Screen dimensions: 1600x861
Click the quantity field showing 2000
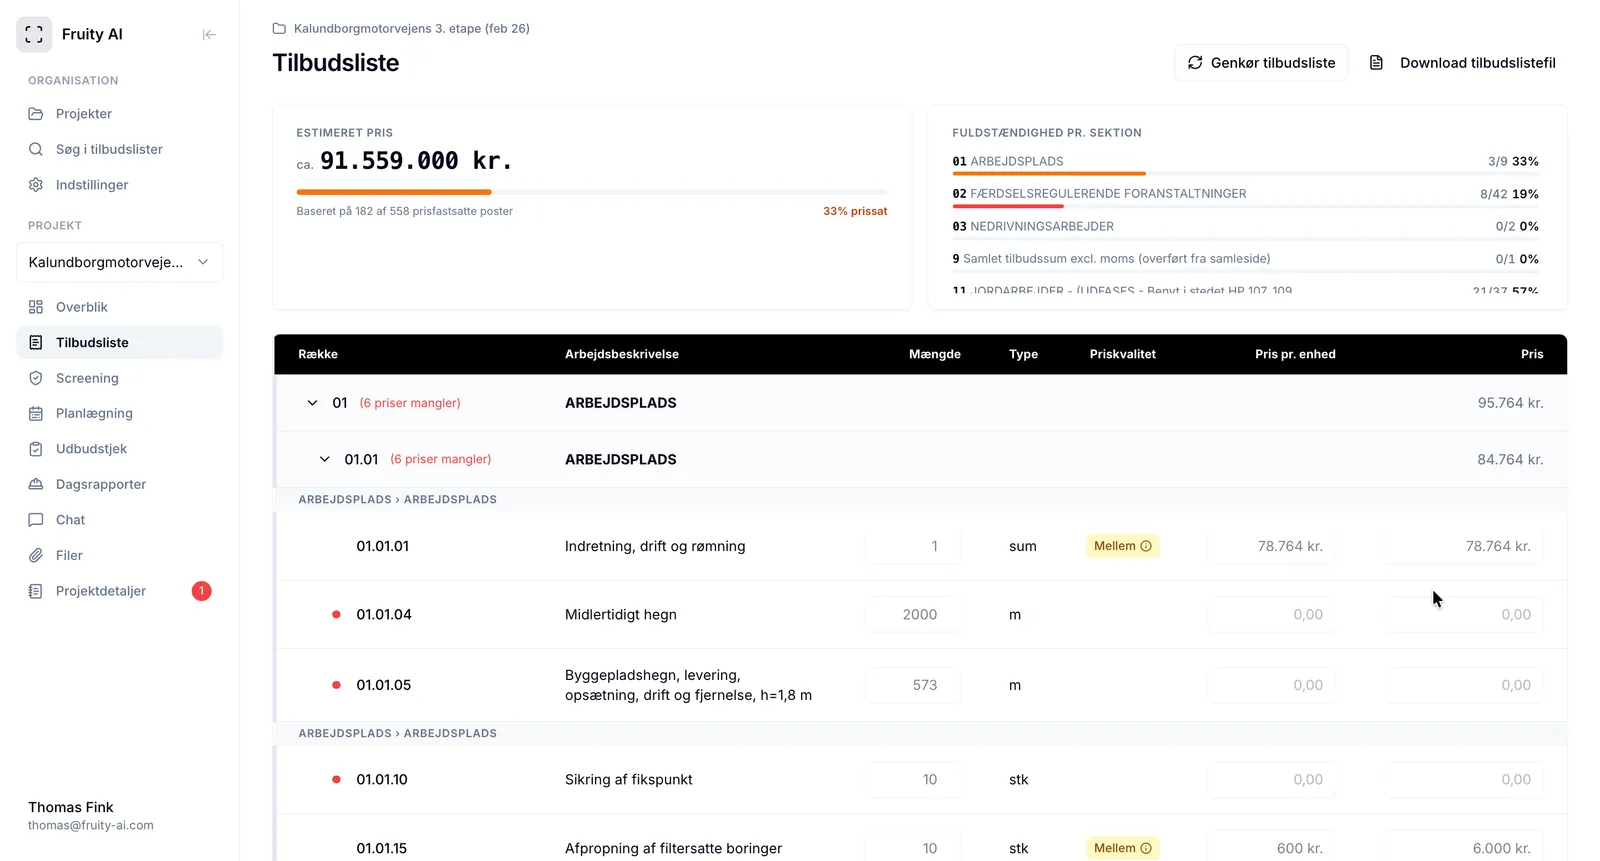(x=913, y=615)
